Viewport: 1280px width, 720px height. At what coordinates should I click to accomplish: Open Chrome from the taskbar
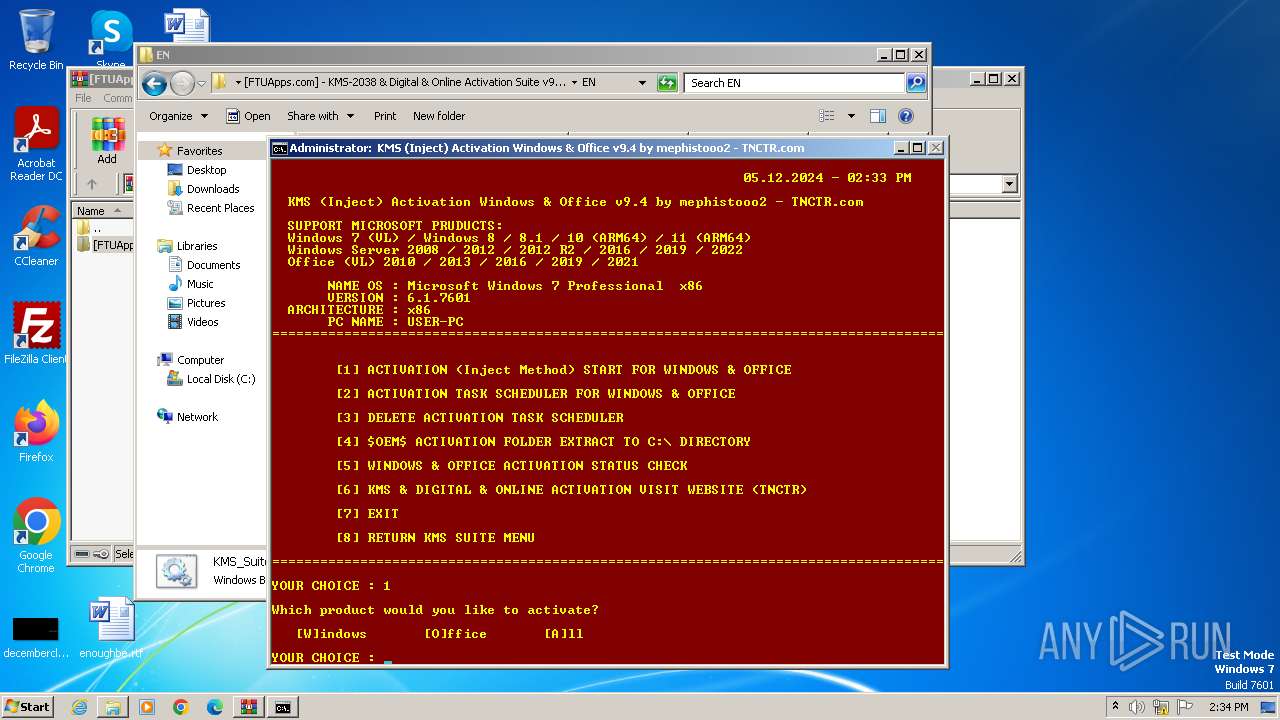[181, 707]
